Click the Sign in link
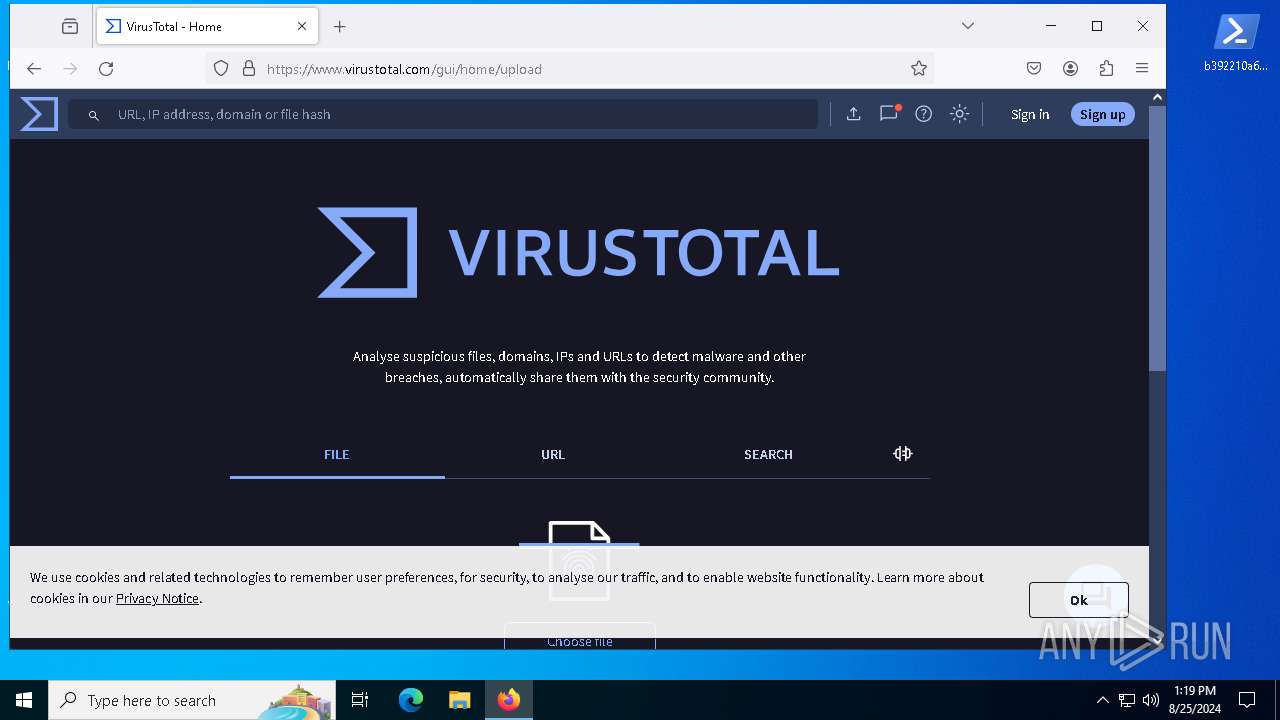1280x720 pixels. (x=1030, y=114)
